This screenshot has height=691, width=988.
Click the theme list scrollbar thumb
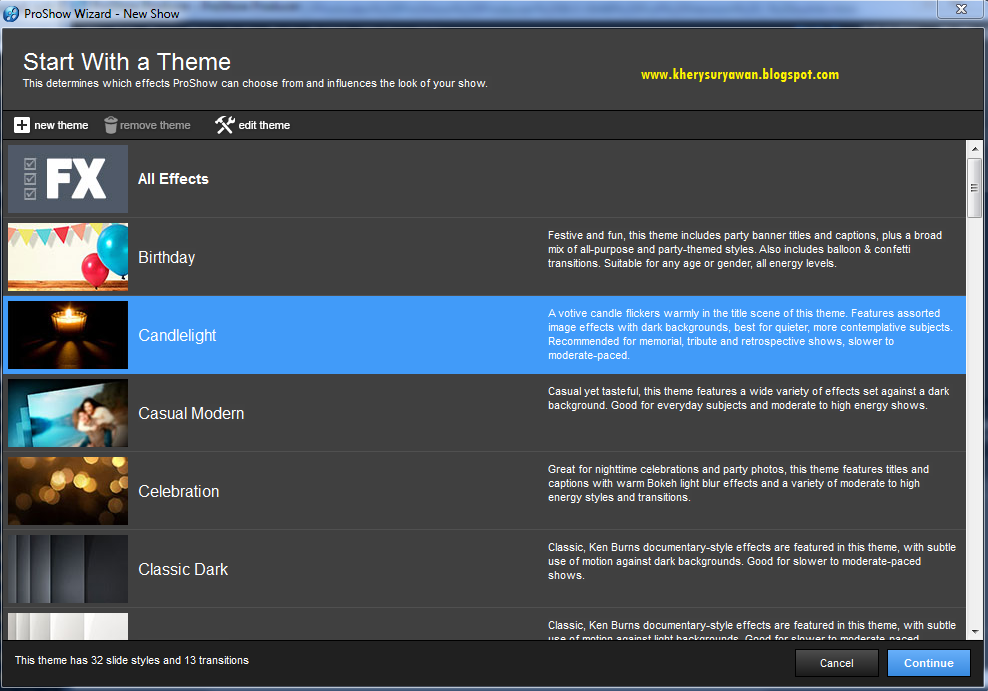click(x=975, y=188)
